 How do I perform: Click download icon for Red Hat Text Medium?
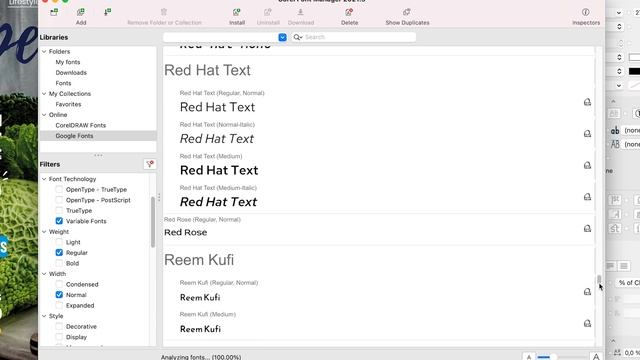click(x=587, y=165)
